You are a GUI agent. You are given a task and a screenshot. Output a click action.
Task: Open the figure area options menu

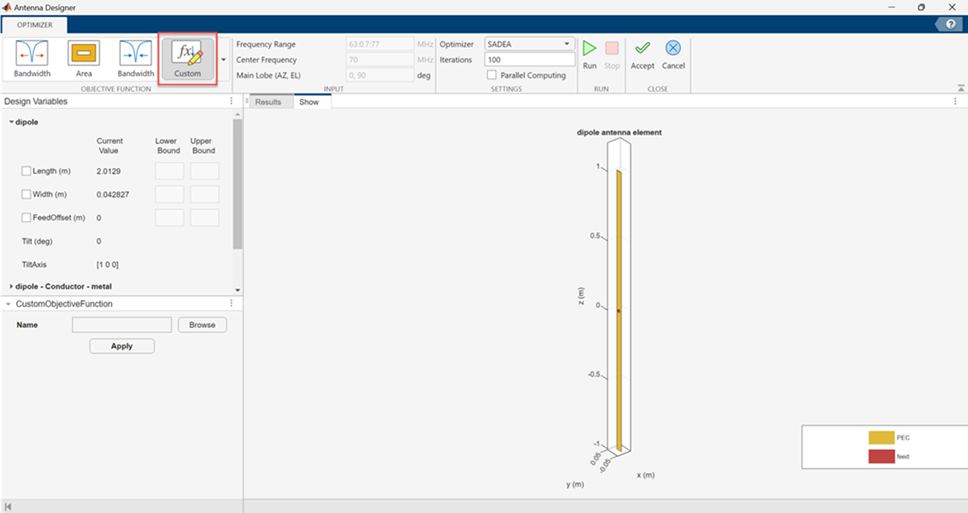click(955, 101)
